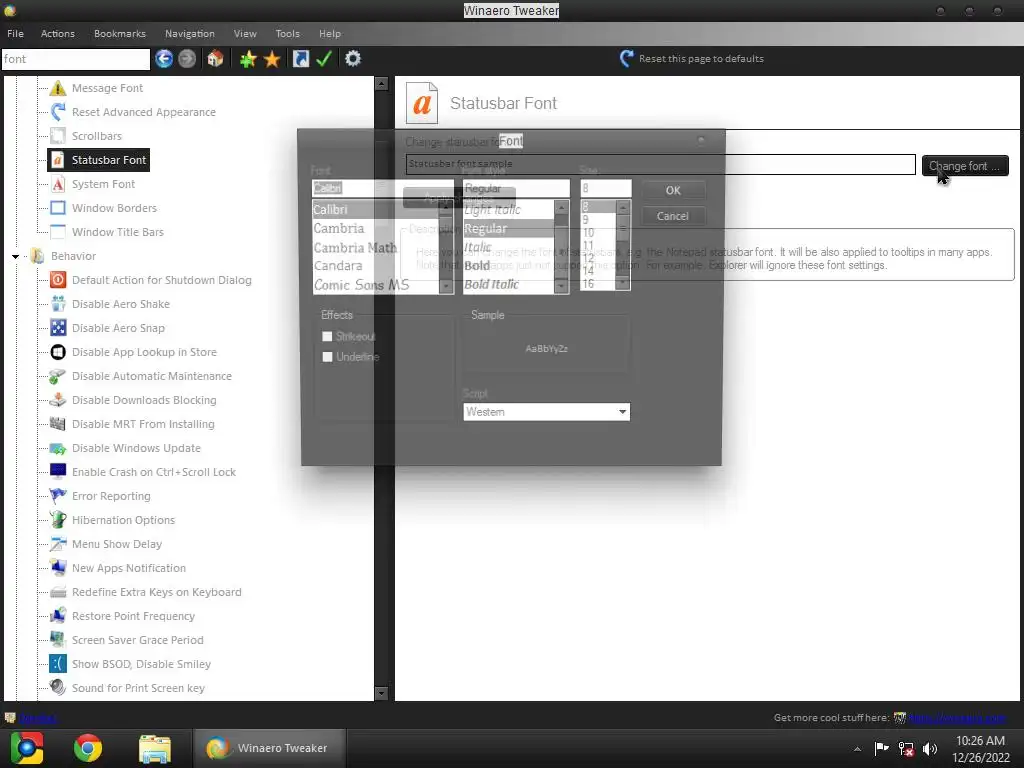Screen dimensions: 1024x768
Task: Click Show BSOD, Disable Smiley icon
Action: 58,664
